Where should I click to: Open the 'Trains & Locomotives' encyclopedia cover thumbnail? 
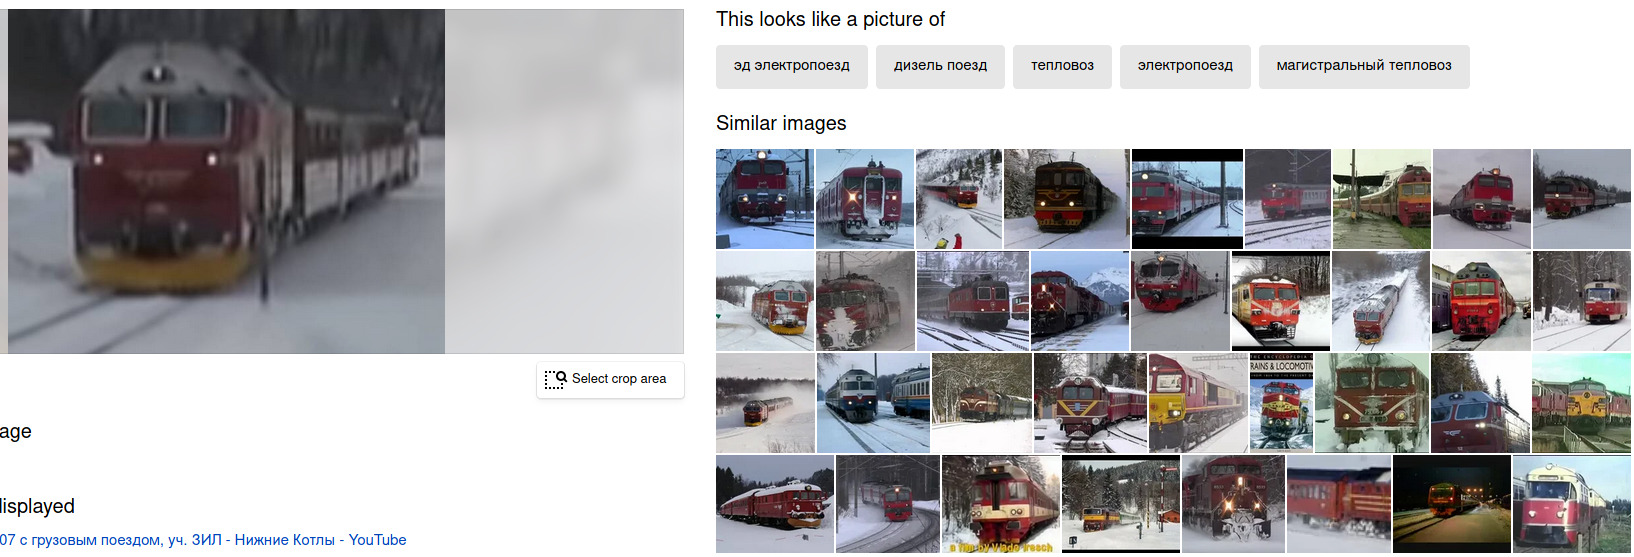pyautogui.click(x=1281, y=402)
